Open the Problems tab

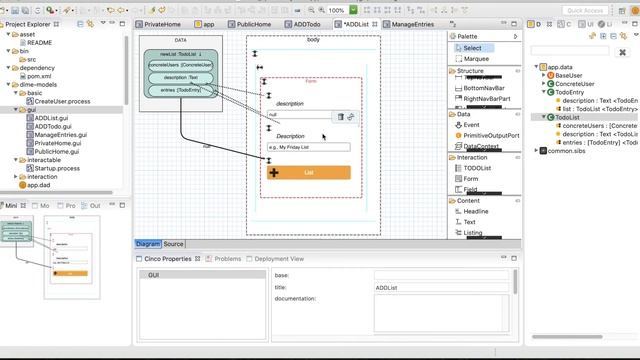click(x=223, y=259)
